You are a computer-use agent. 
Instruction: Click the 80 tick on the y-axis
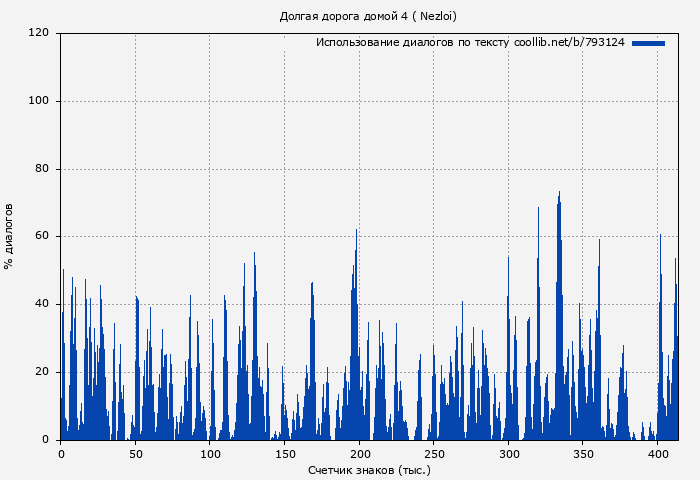(42, 169)
